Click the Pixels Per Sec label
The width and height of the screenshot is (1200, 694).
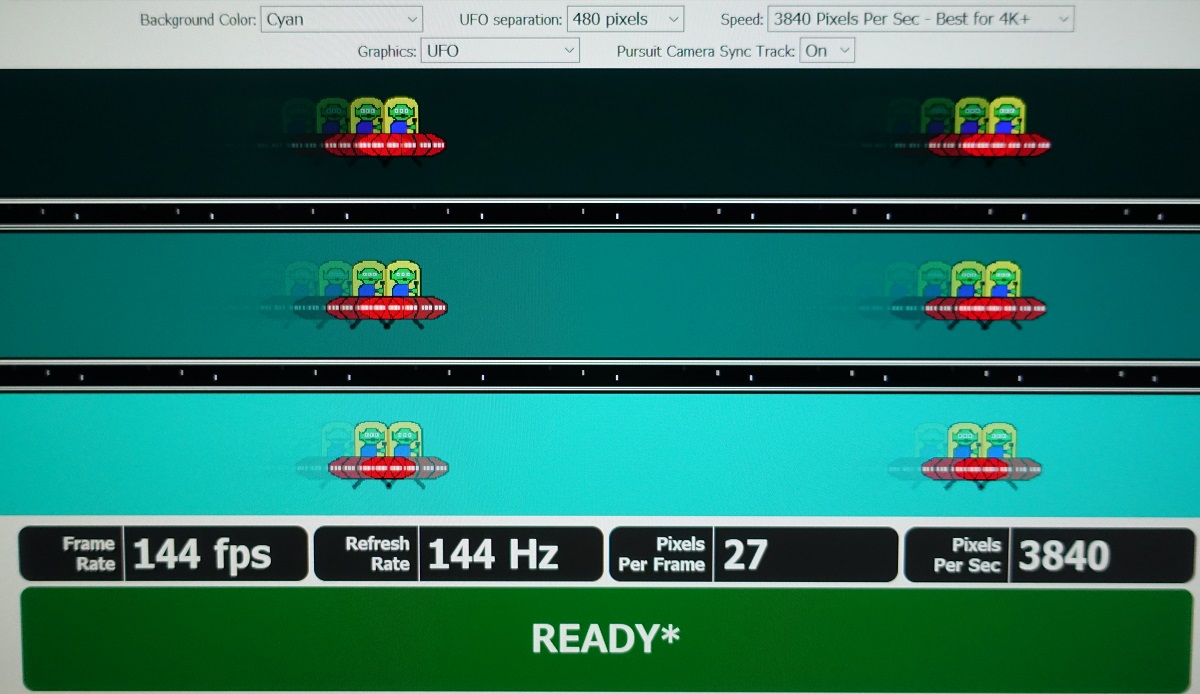(x=966, y=554)
